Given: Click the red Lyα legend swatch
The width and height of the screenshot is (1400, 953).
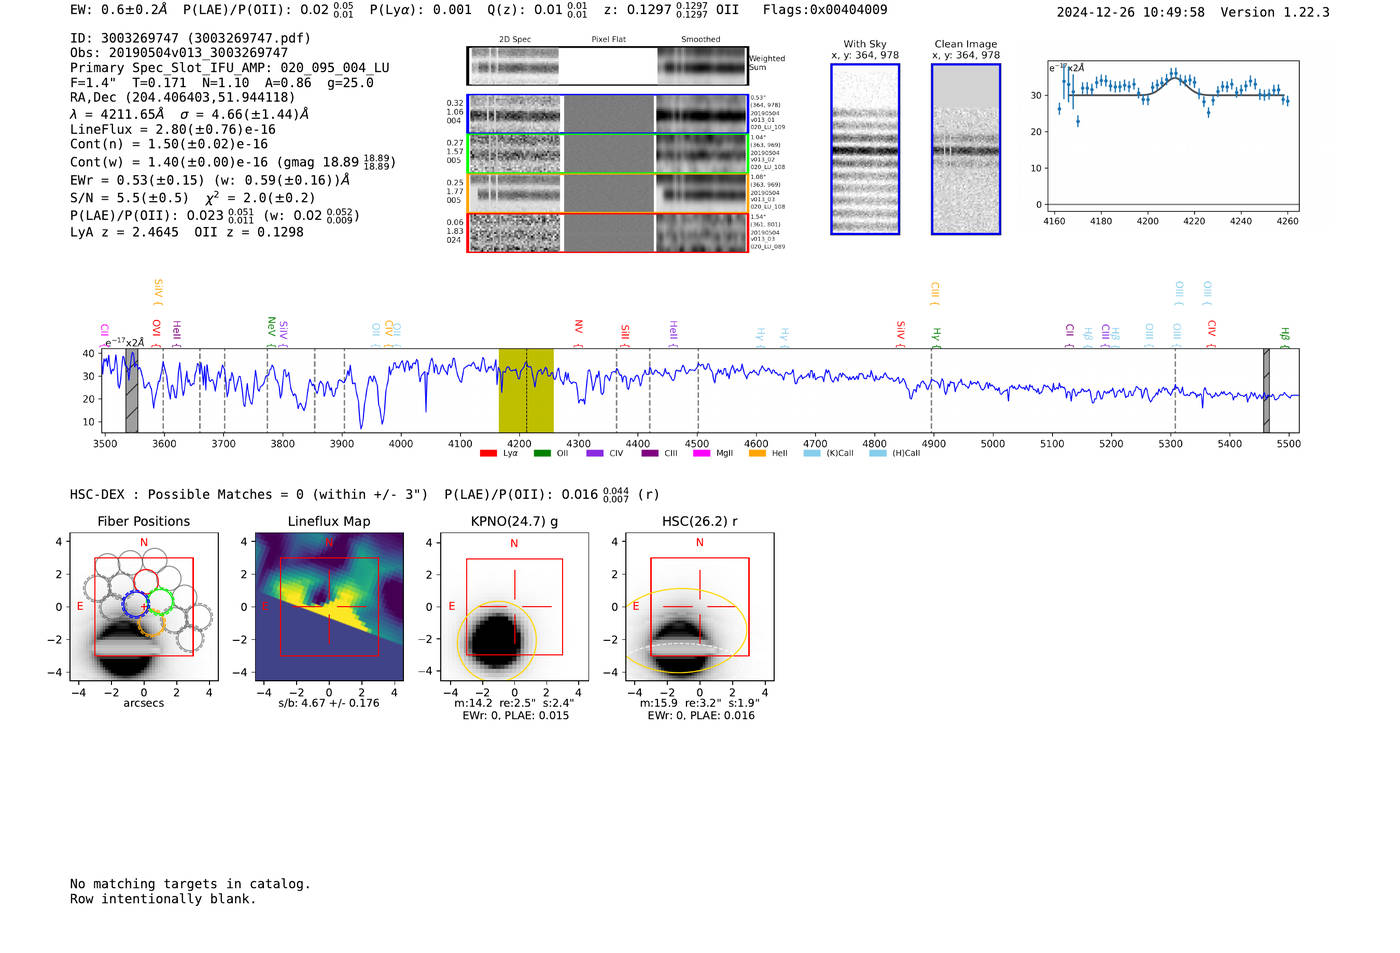Looking at the screenshot, I should coord(488,454).
